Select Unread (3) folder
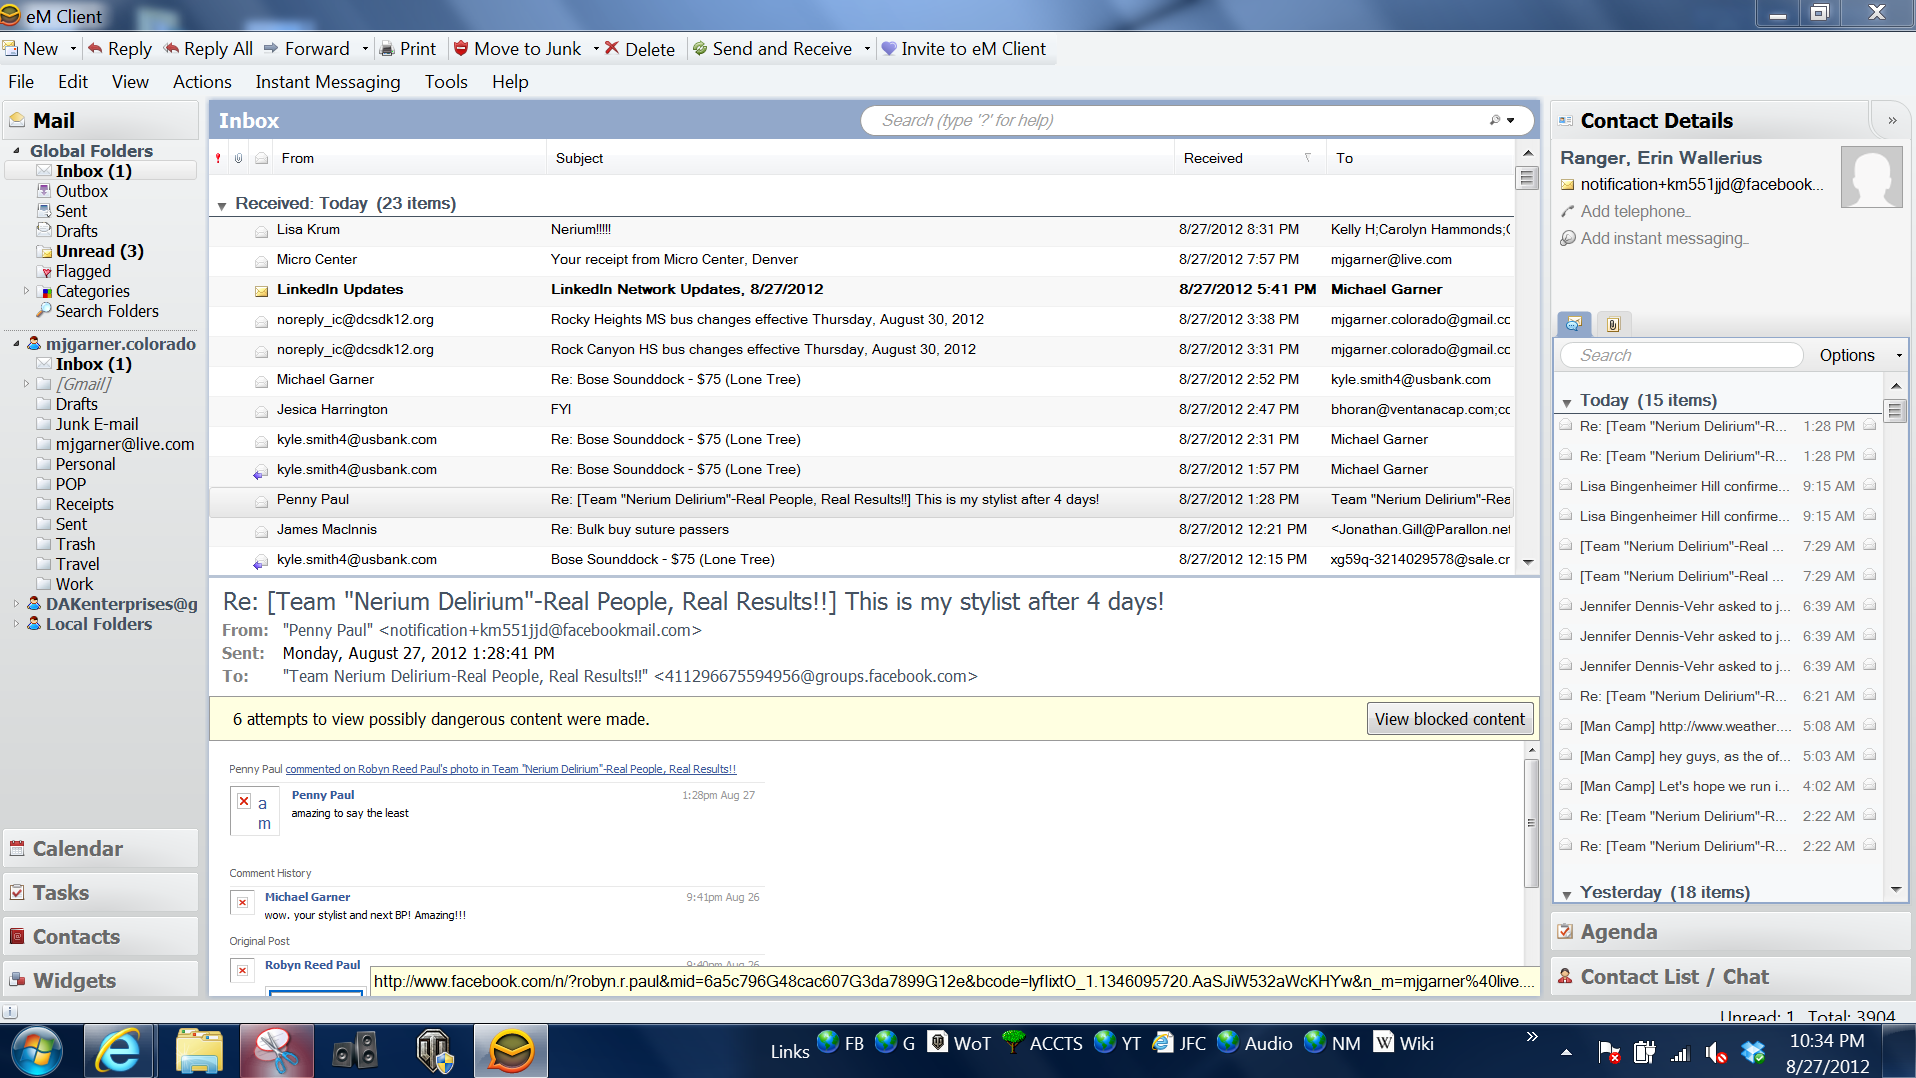The height and width of the screenshot is (1078, 1916). tap(99, 251)
